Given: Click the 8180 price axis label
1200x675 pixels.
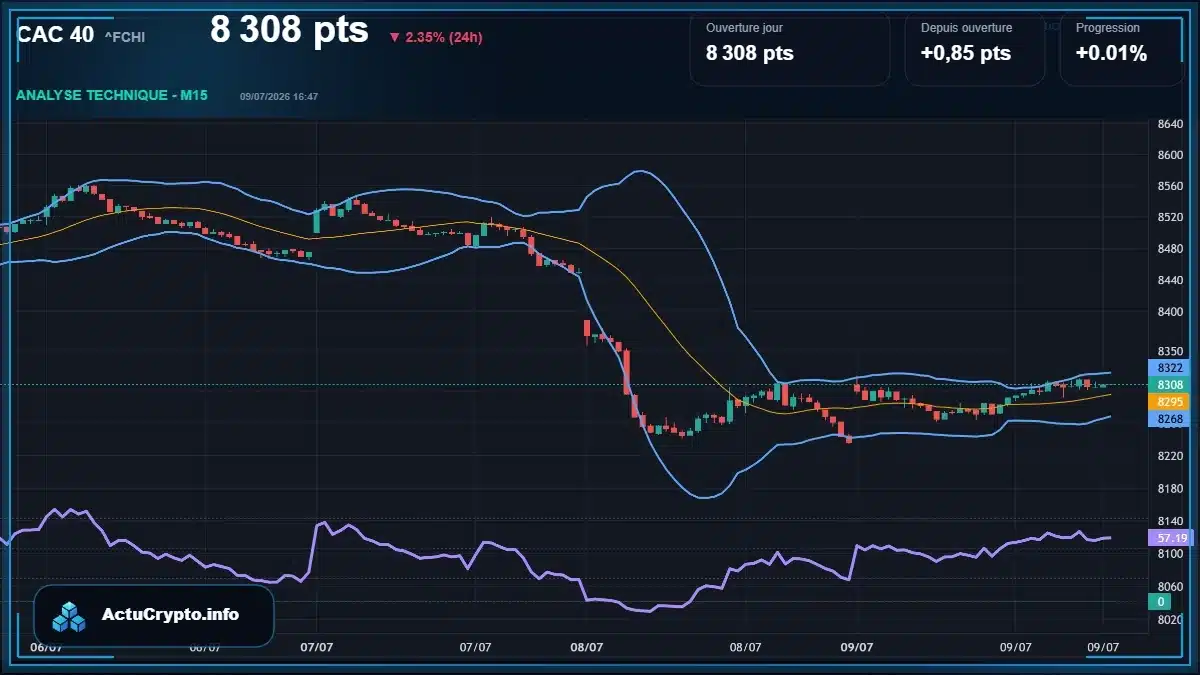Looking at the screenshot, I should point(1170,488).
